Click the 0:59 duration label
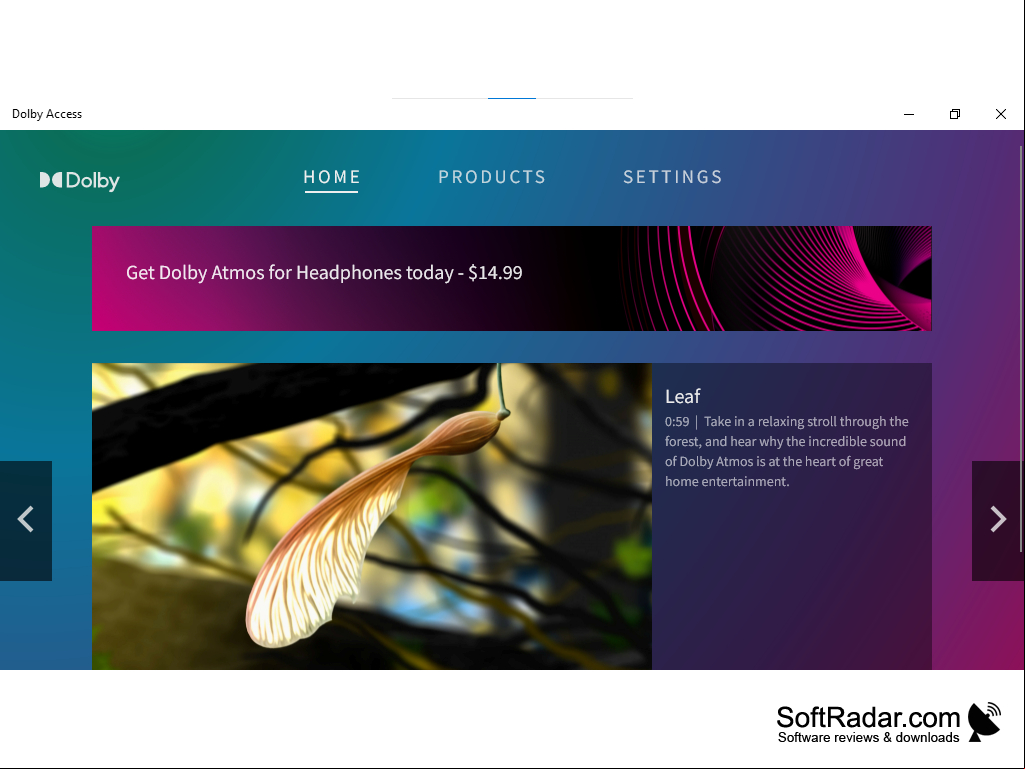The height and width of the screenshot is (769, 1025). pos(677,422)
